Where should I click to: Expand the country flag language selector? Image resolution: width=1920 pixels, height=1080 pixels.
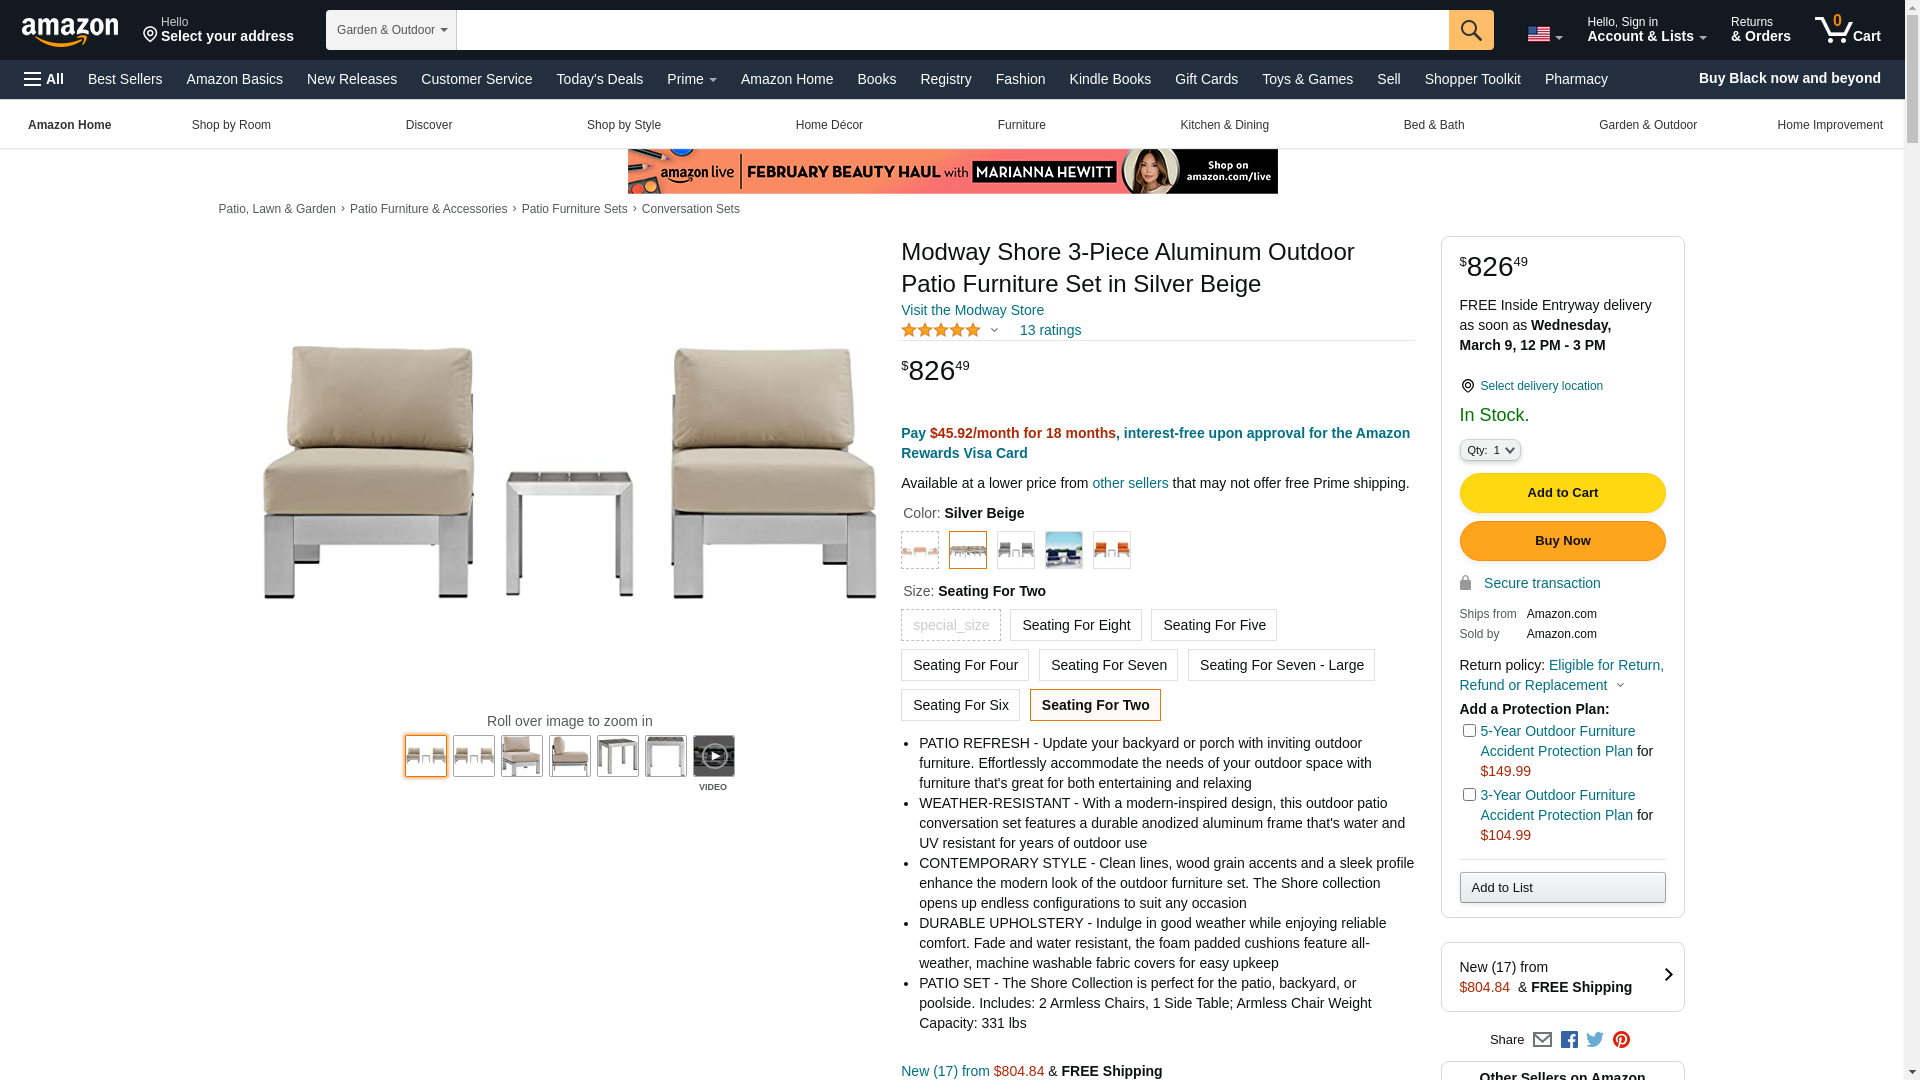pos(1544,35)
